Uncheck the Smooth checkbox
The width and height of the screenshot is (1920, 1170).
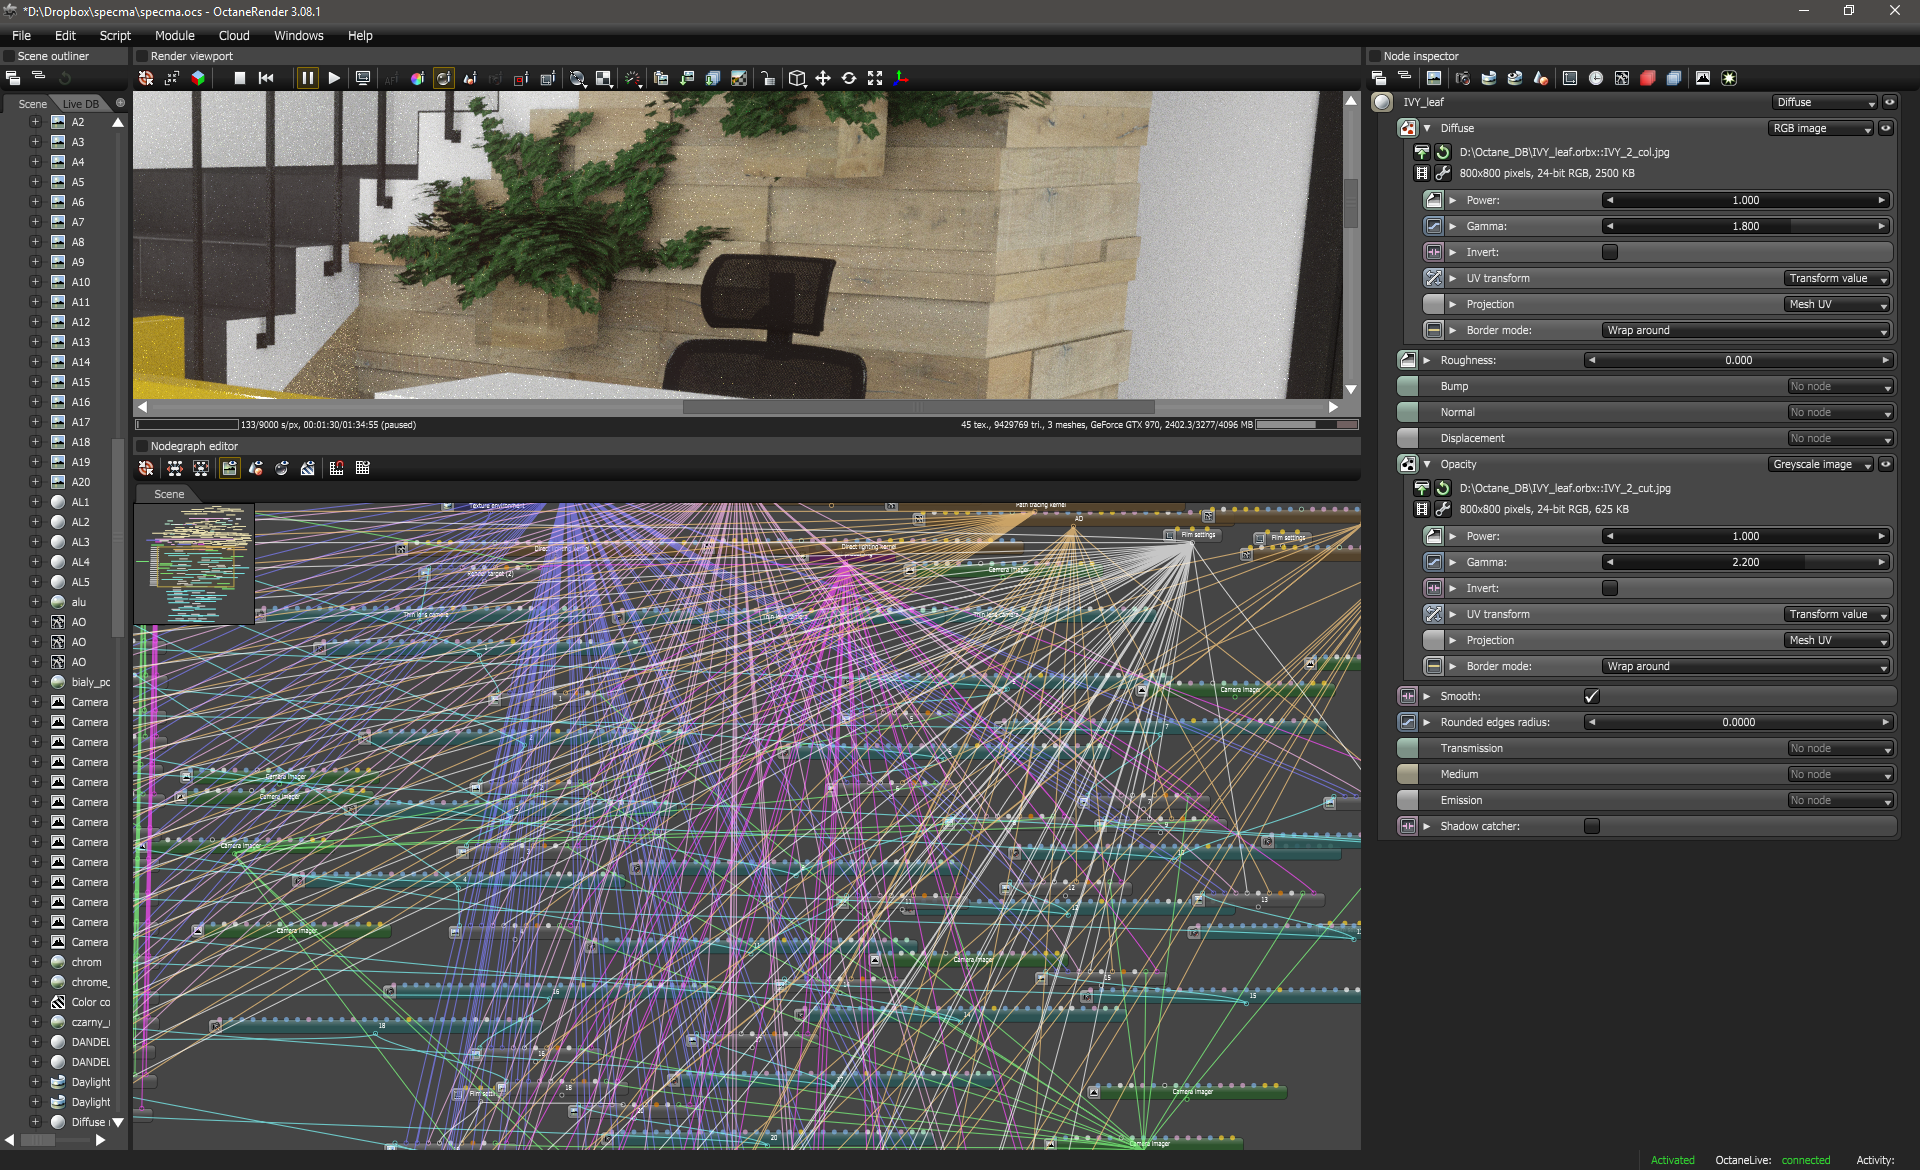pyautogui.click(x=1592, y=696)
